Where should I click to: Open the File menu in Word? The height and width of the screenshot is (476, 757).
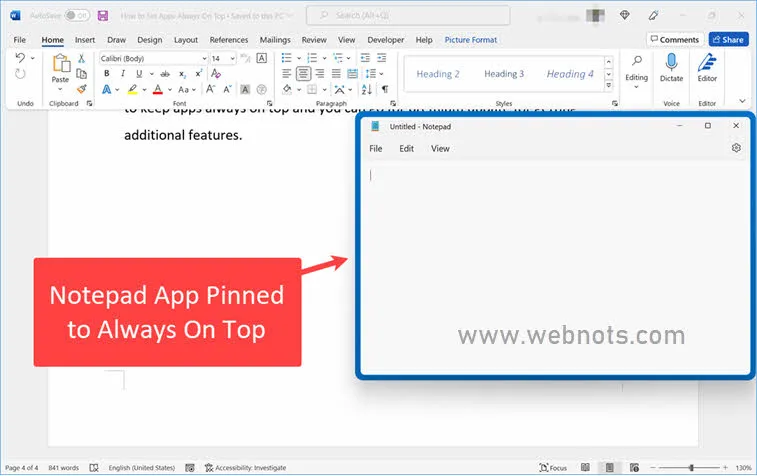[20, 40]
